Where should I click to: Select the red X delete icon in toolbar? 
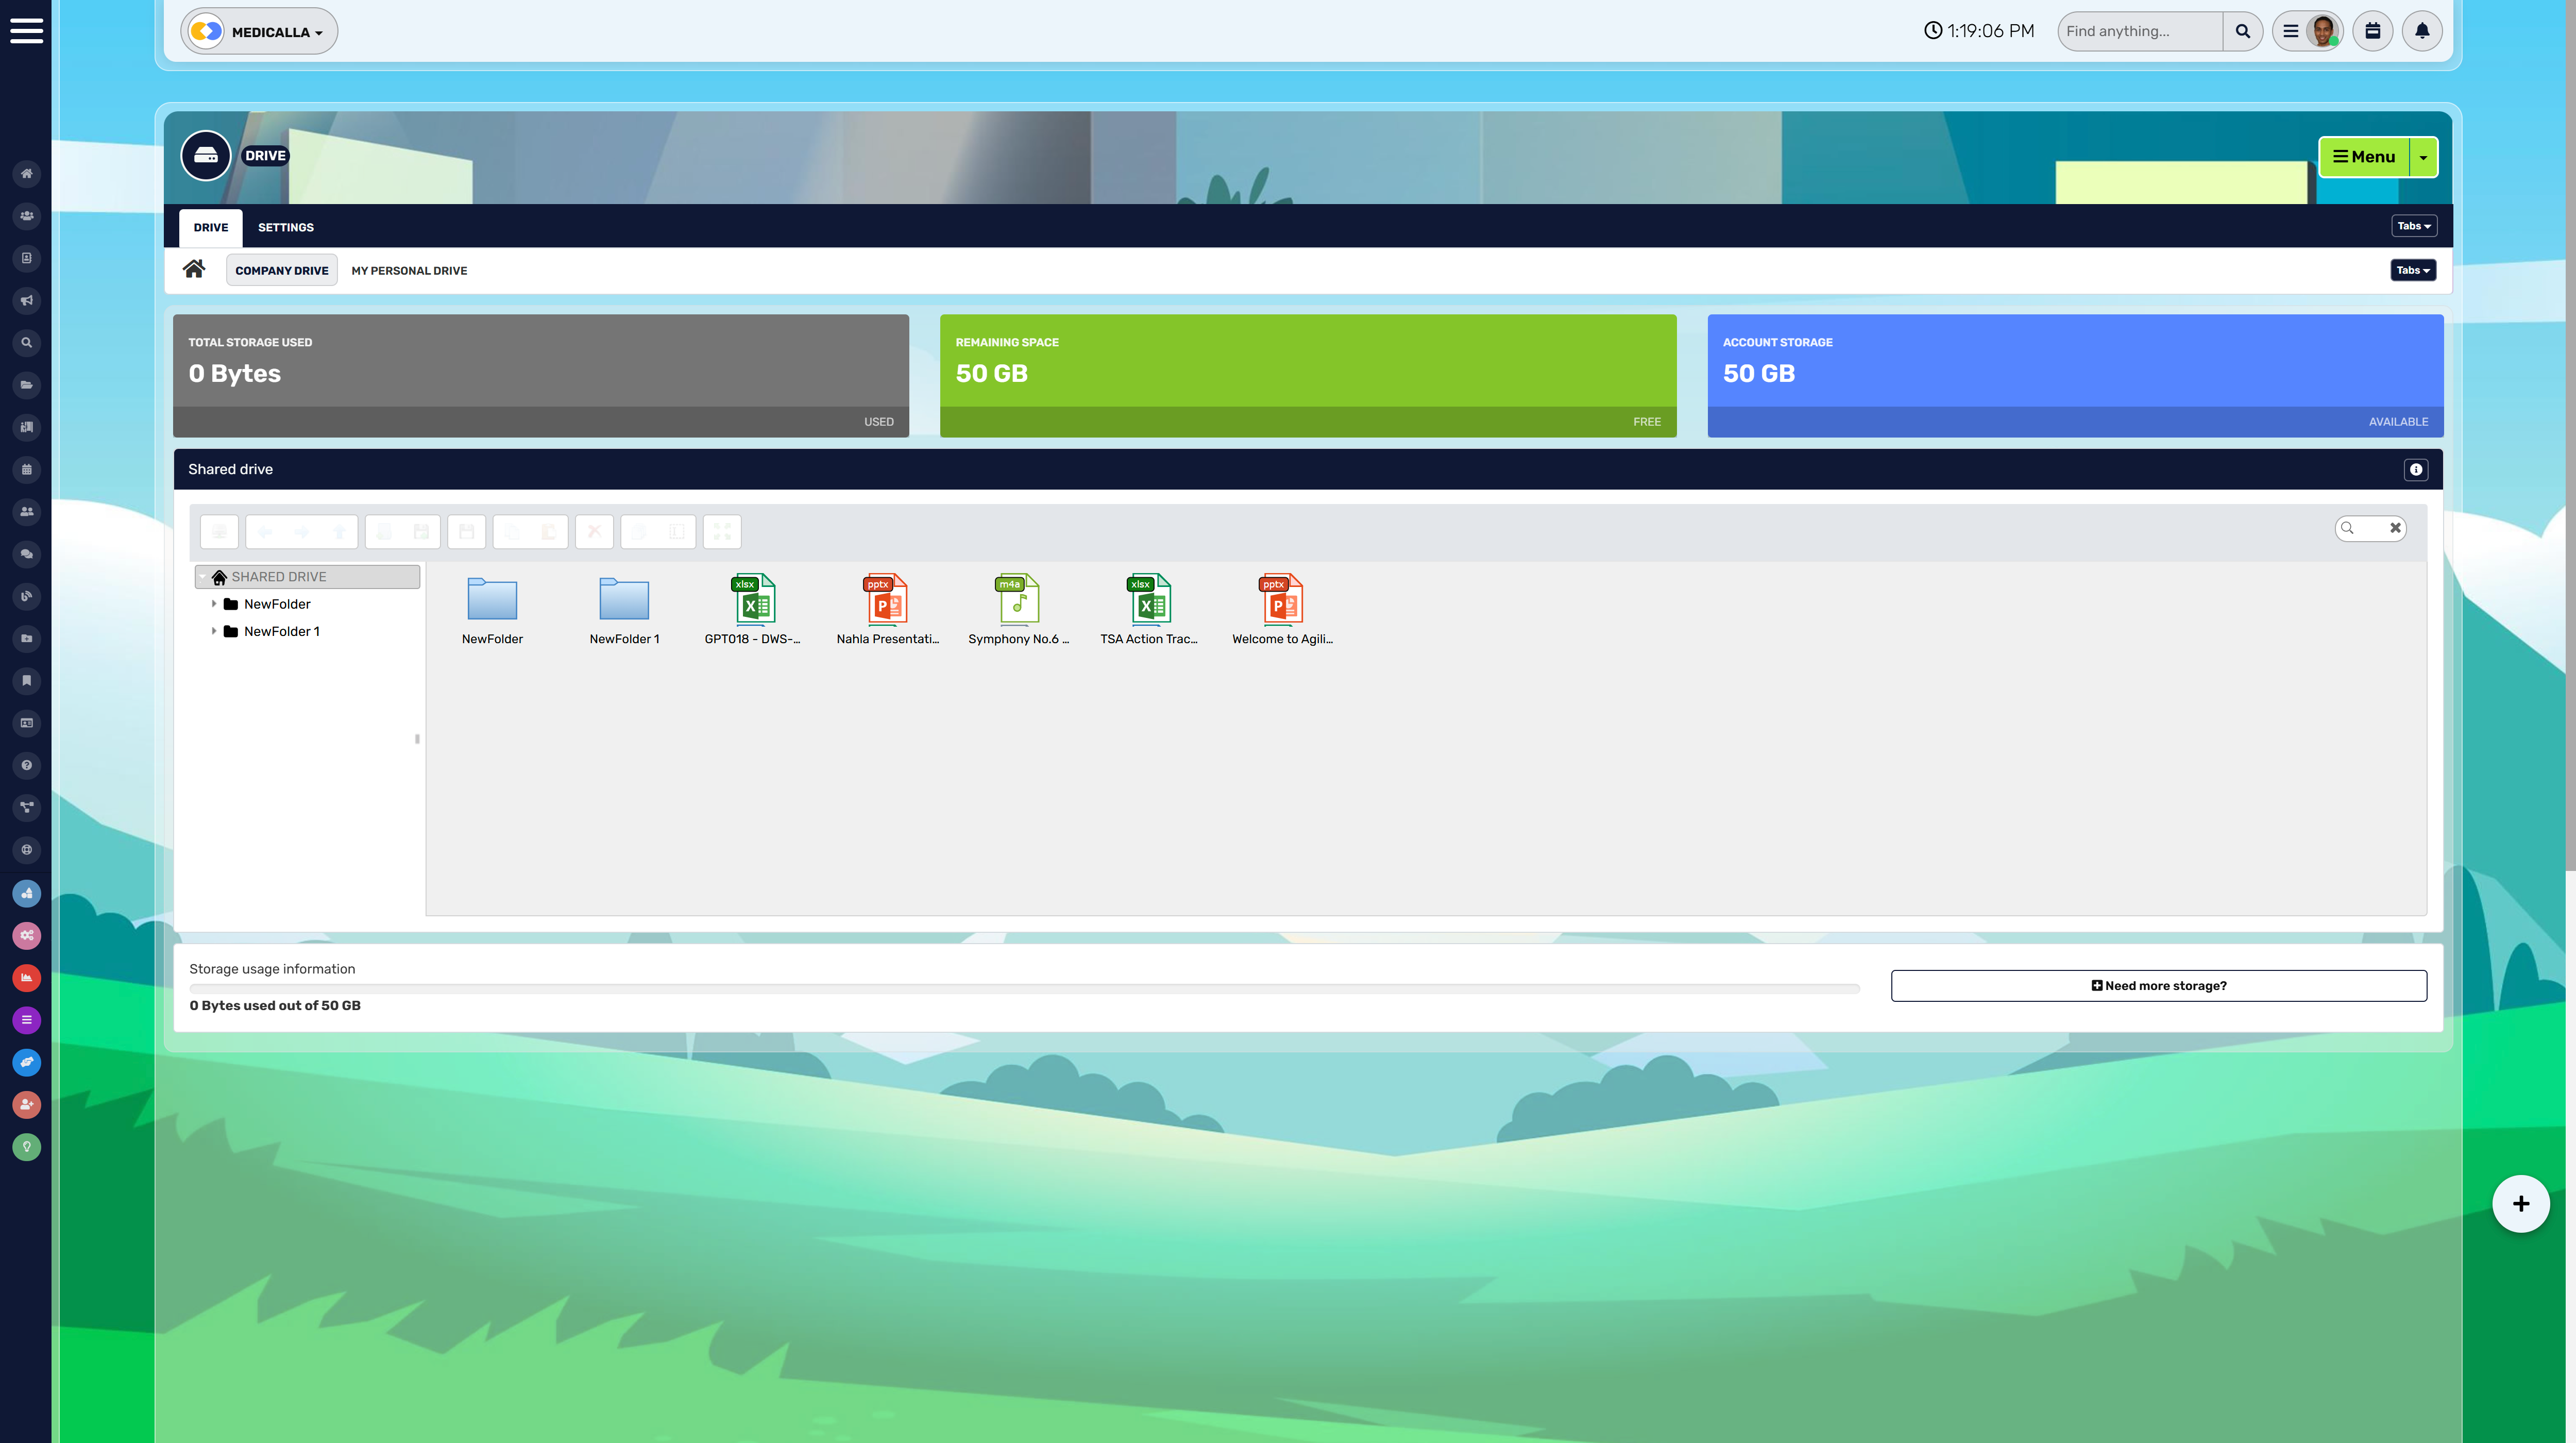coord(594,531)
